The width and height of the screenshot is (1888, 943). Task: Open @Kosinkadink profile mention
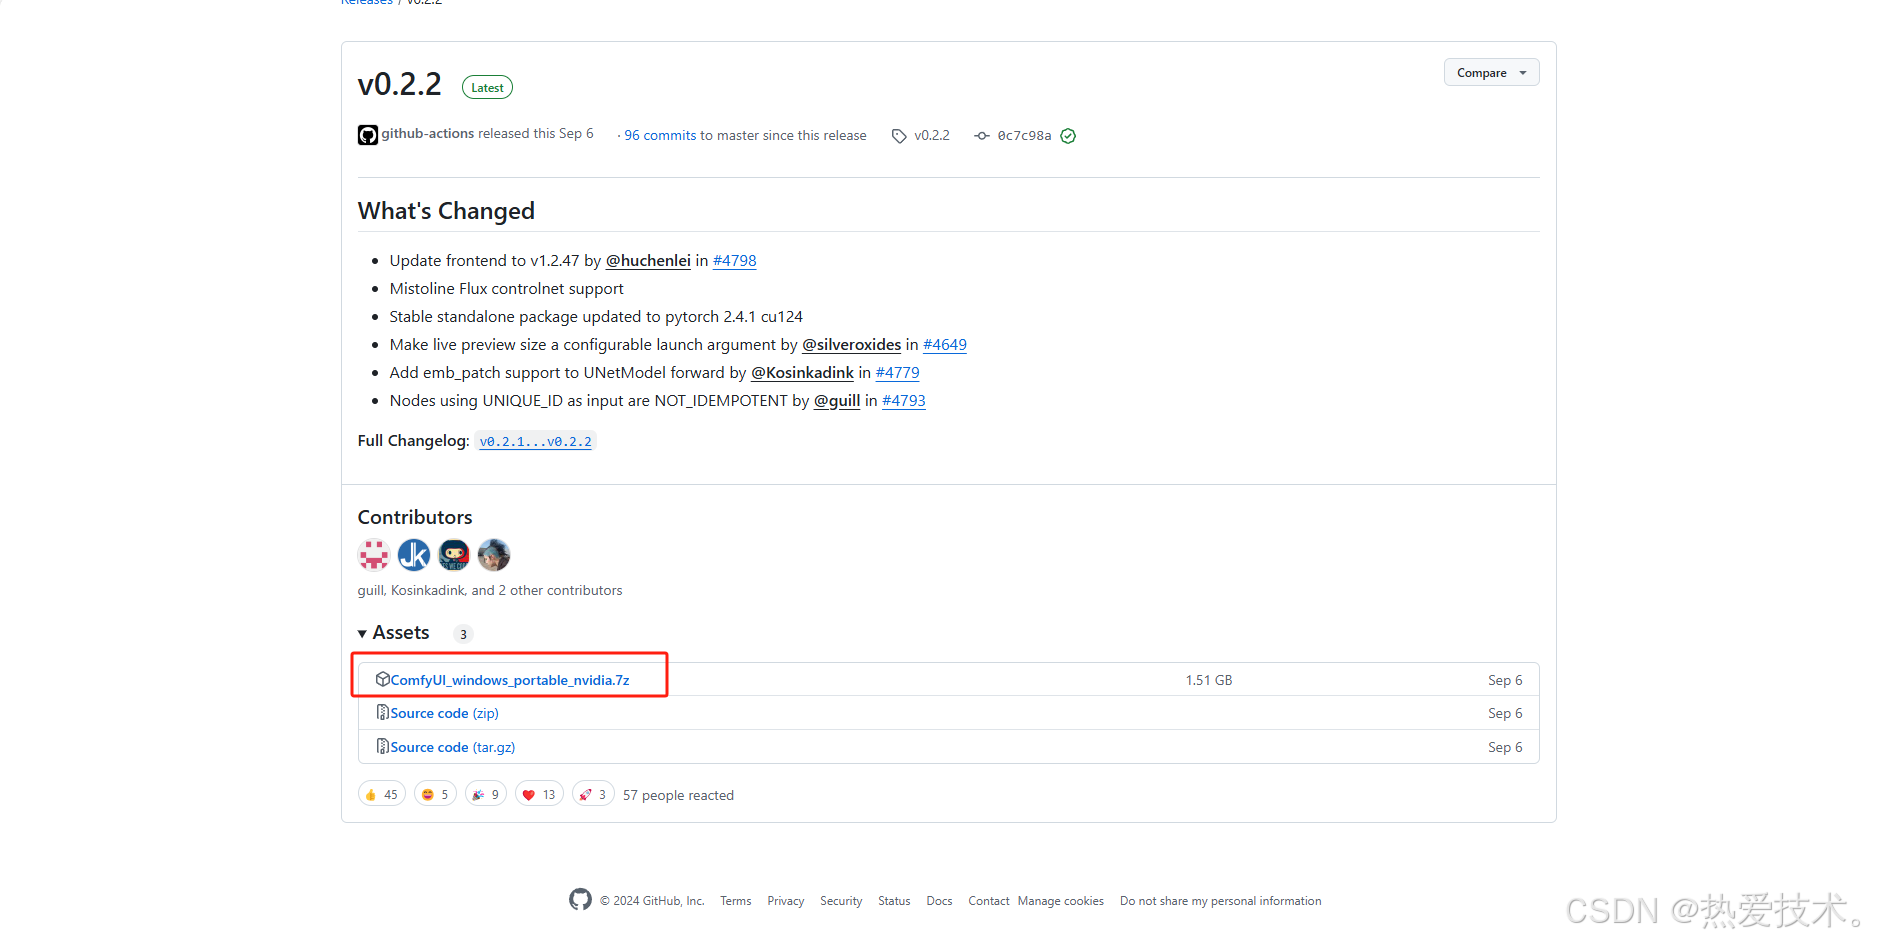[803, 373]
